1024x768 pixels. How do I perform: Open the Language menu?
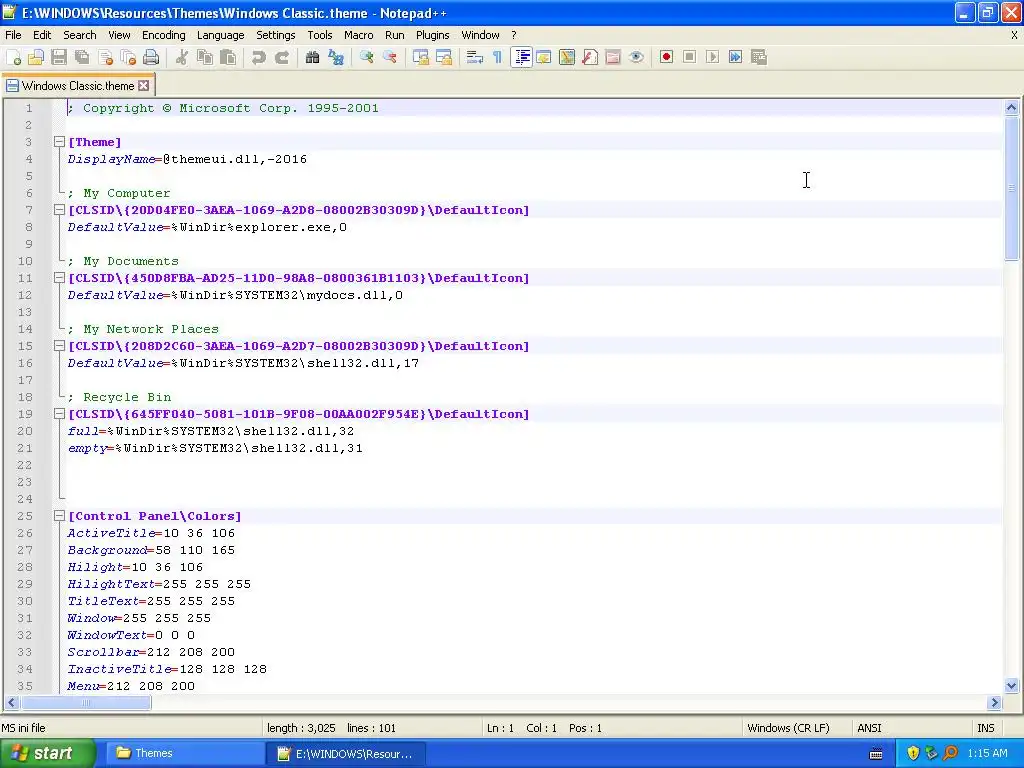pyautogui.click(x=221, y=35)
